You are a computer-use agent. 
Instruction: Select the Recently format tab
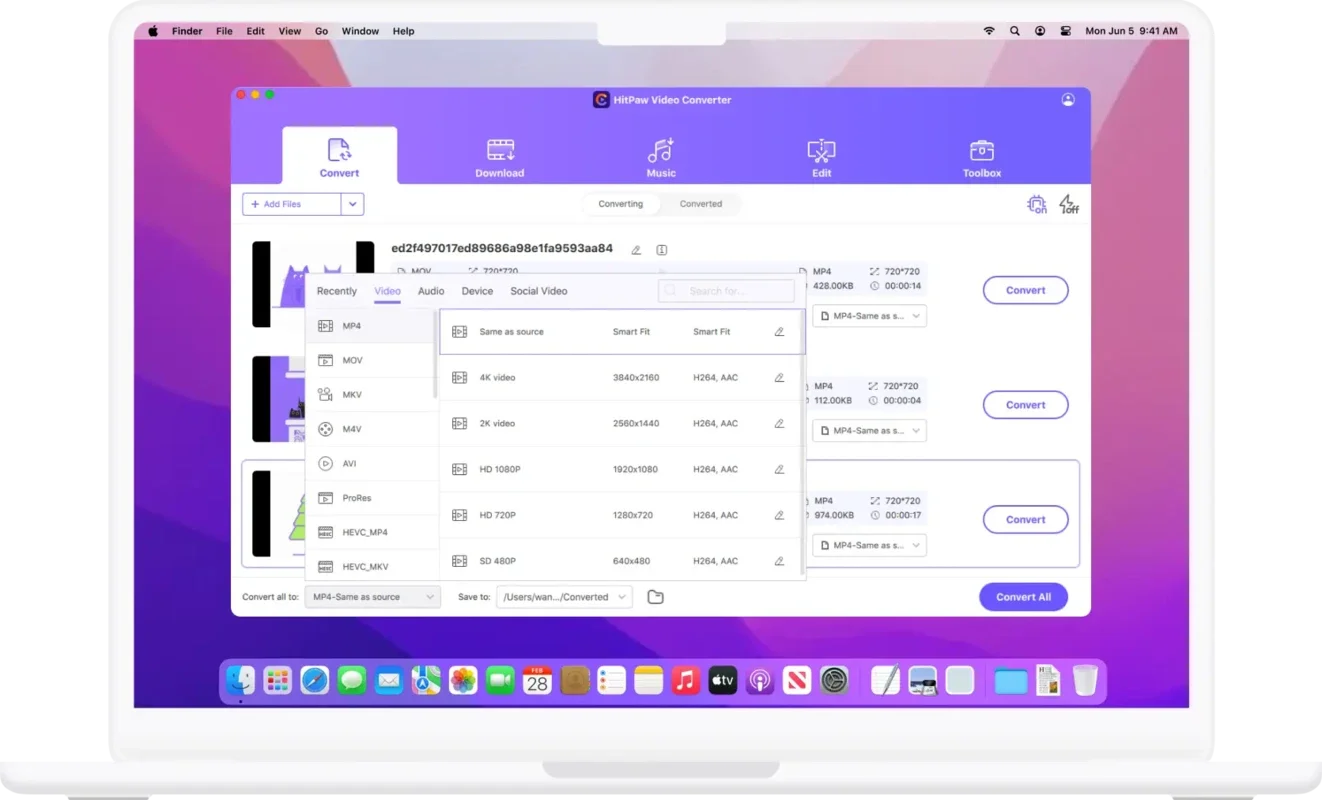point(337,291)
